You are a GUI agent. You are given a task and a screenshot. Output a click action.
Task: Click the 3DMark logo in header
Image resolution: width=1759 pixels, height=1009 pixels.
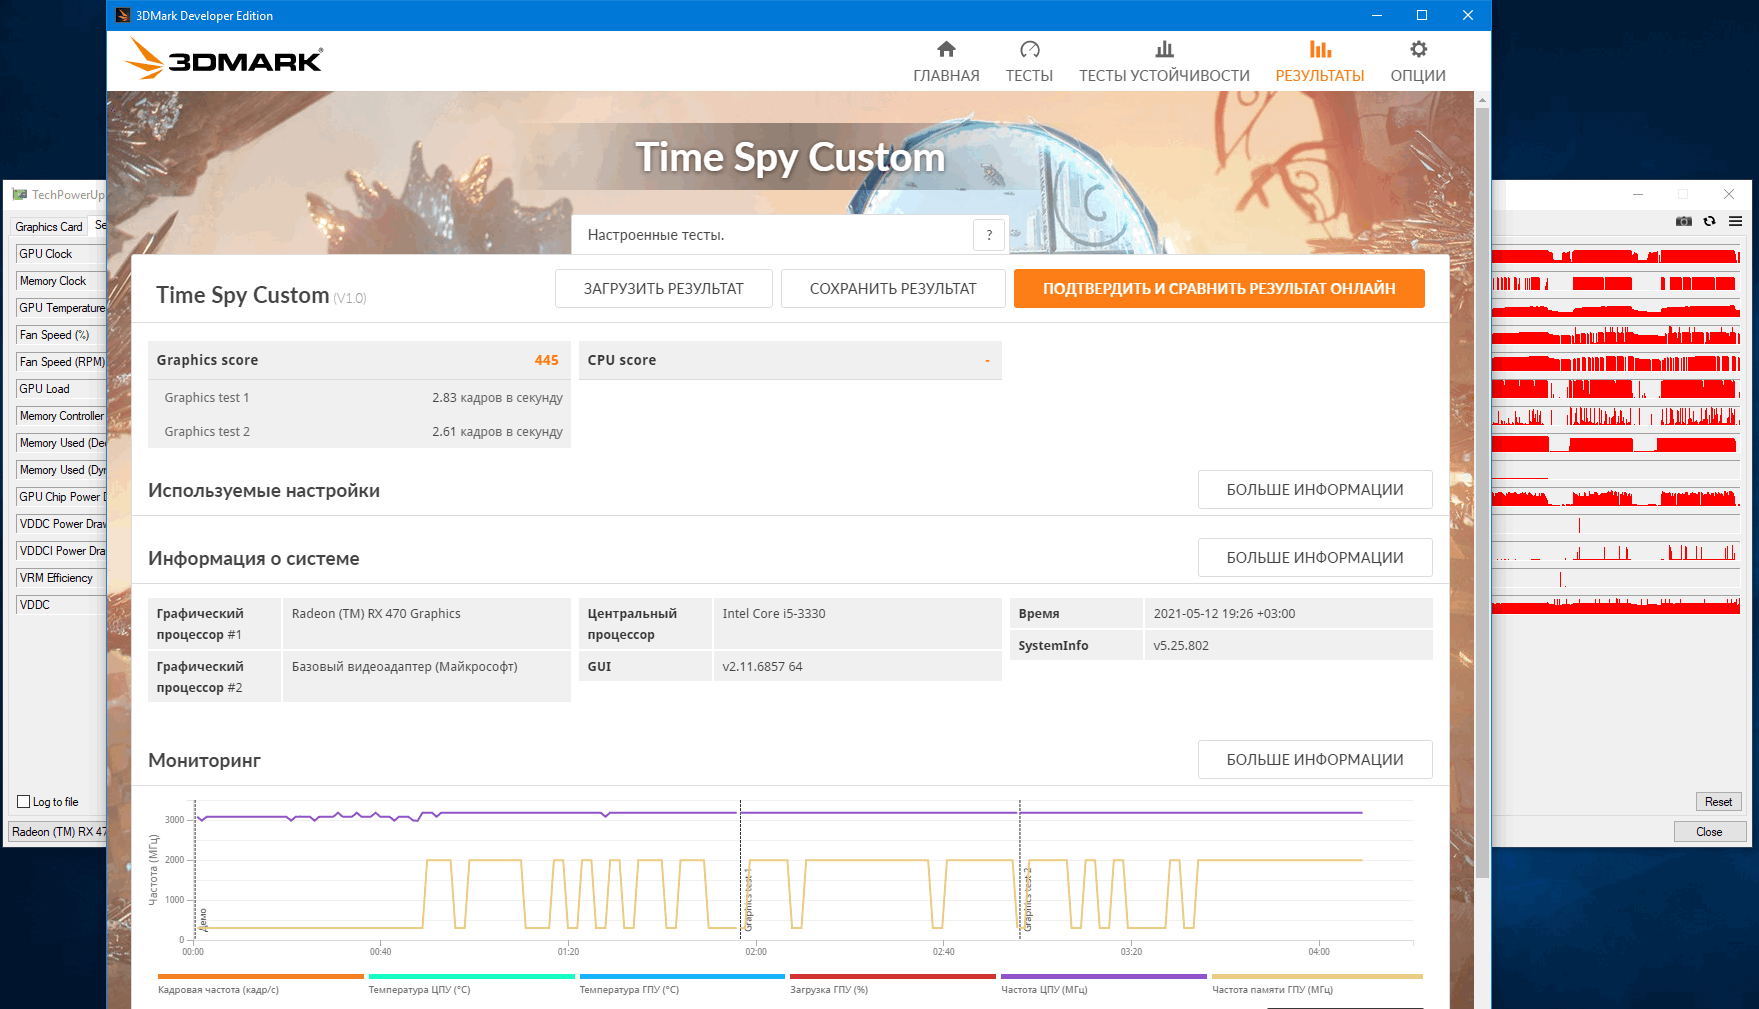tap(224, 59)
